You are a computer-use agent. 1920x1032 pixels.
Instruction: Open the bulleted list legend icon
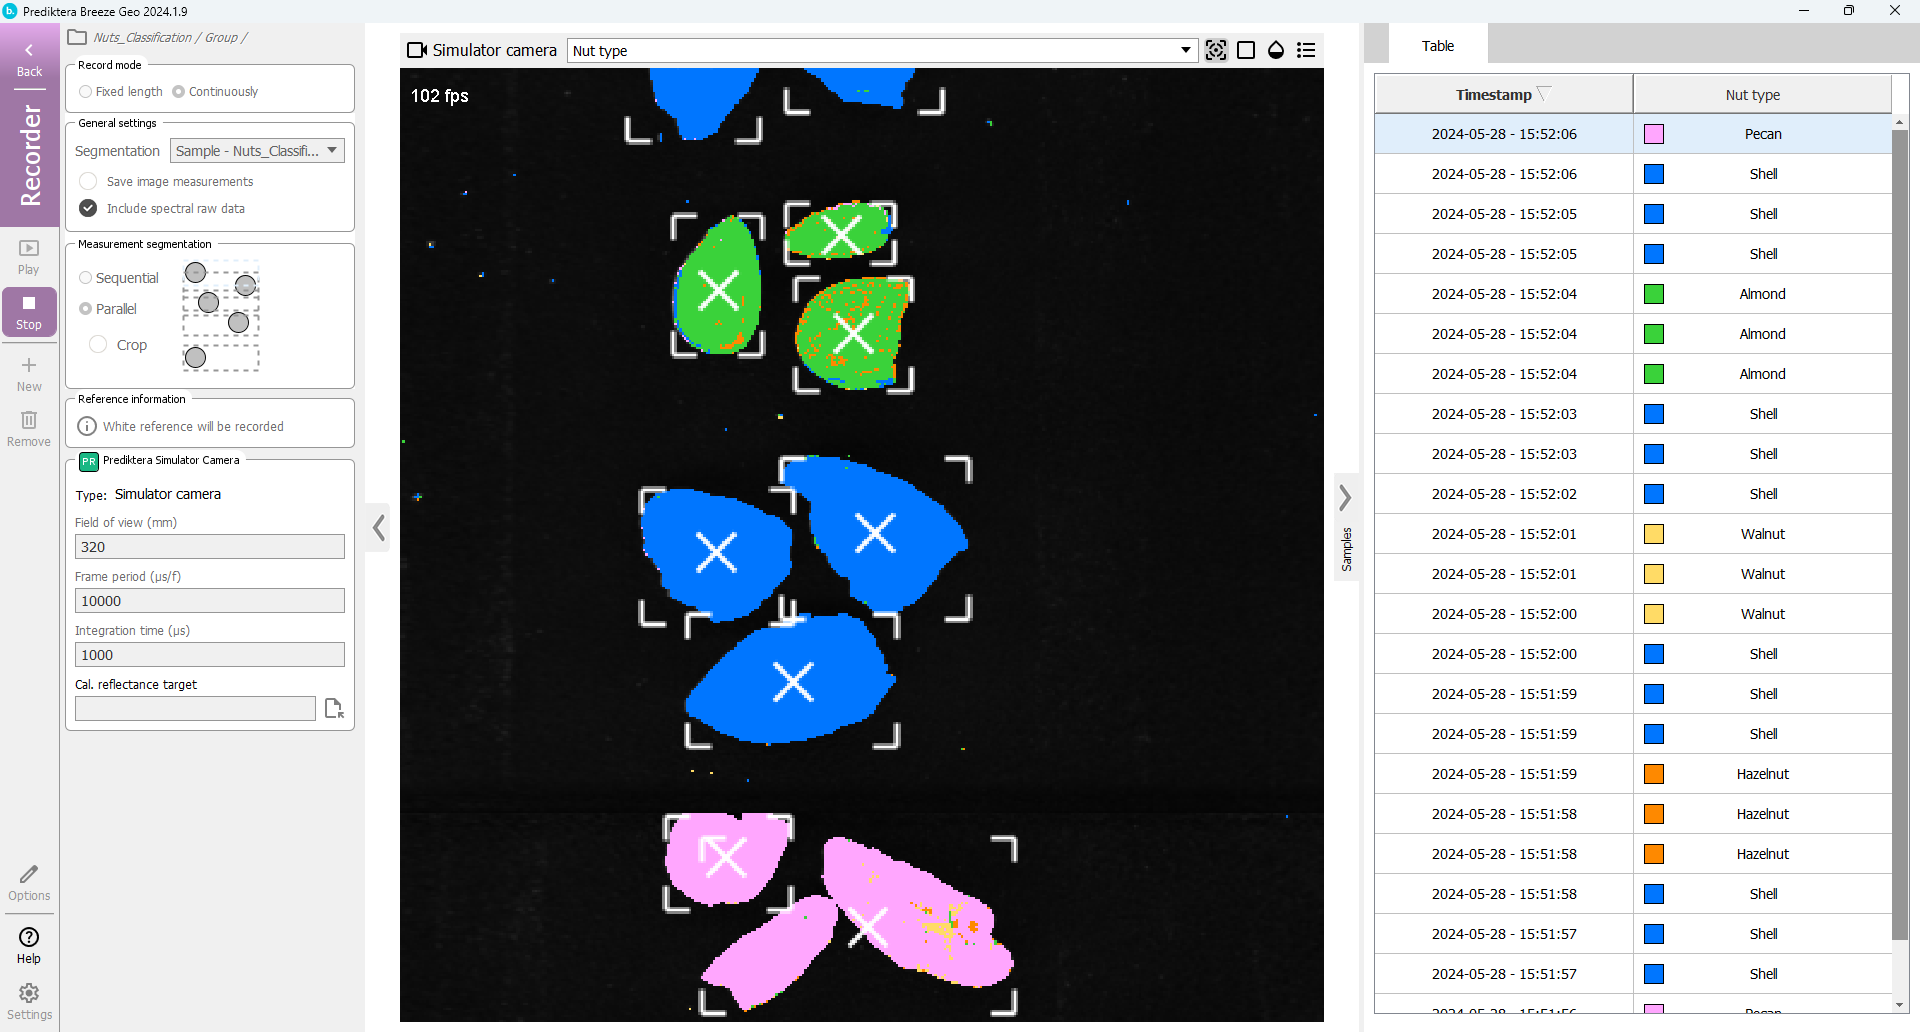pos(1306,50)
